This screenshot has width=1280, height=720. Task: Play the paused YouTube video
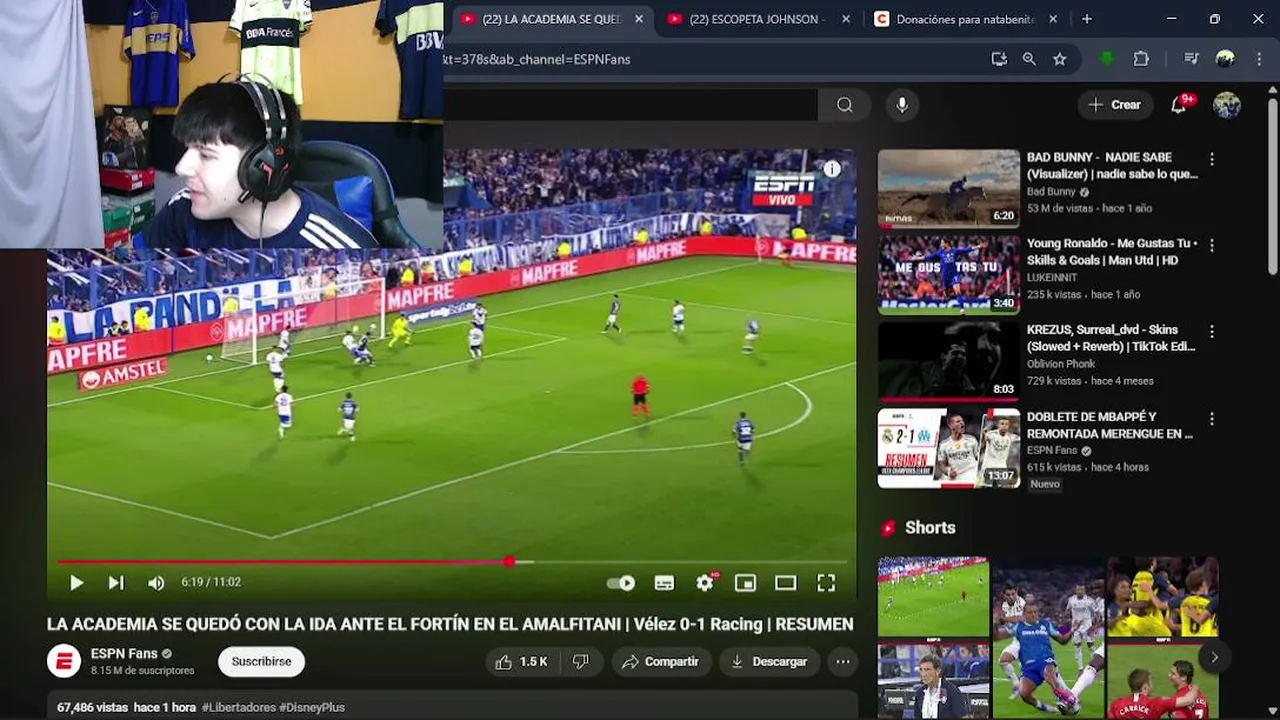pos(76,582)
